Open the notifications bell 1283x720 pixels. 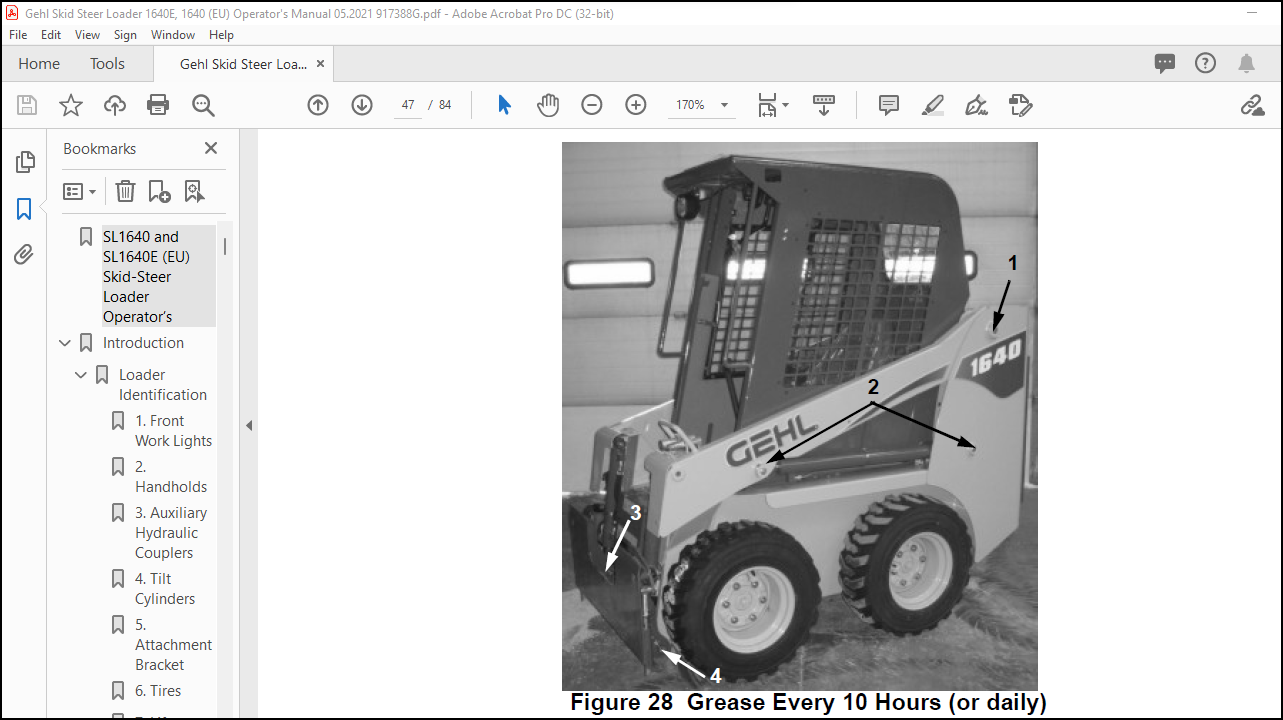click(1246, 63)
